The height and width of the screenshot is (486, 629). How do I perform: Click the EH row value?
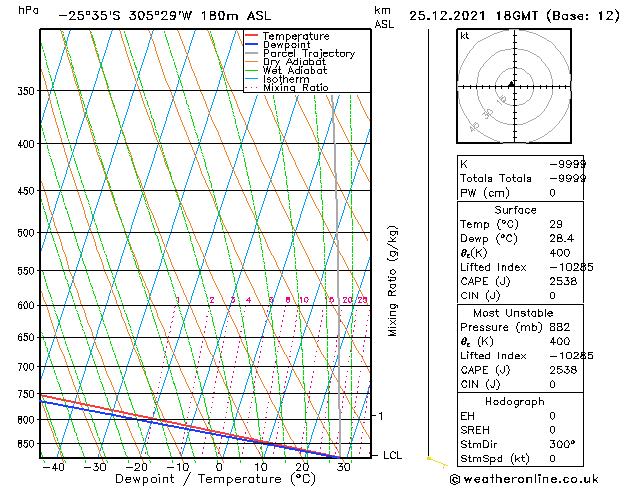pyautogui.click(x=552, y=416)
